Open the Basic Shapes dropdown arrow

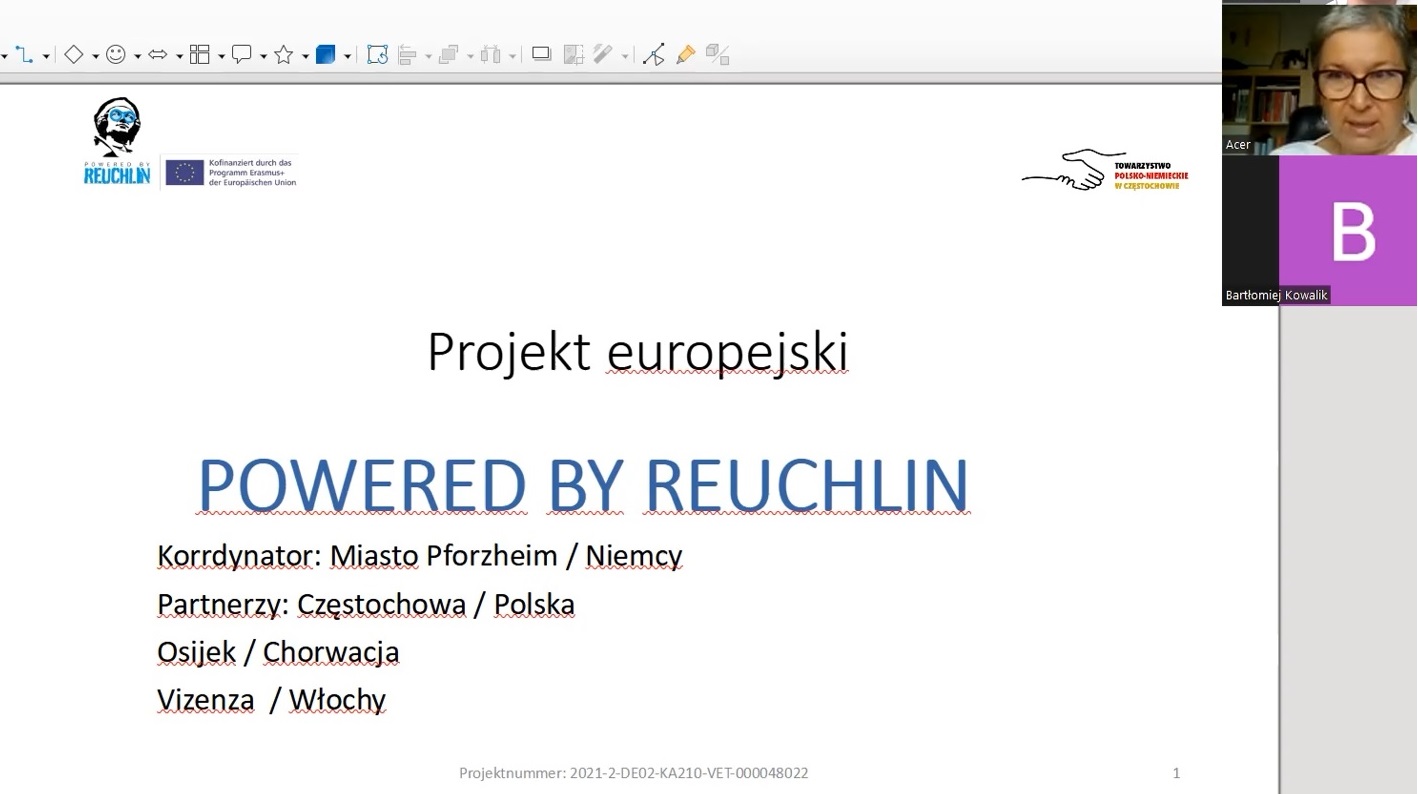point(95,57)
